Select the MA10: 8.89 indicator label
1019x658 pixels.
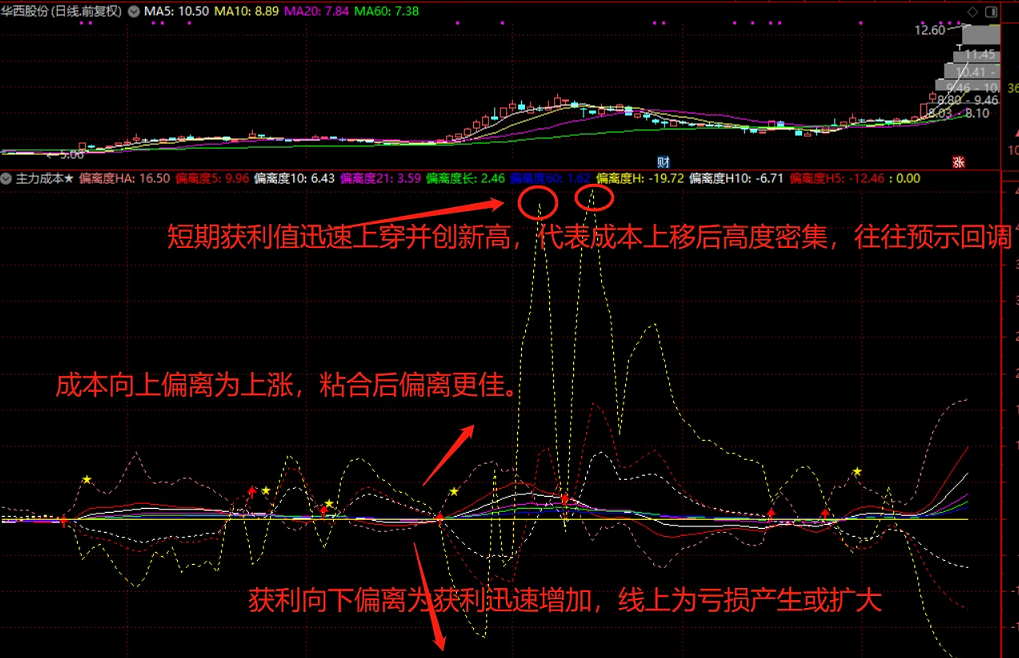point(247,12)
